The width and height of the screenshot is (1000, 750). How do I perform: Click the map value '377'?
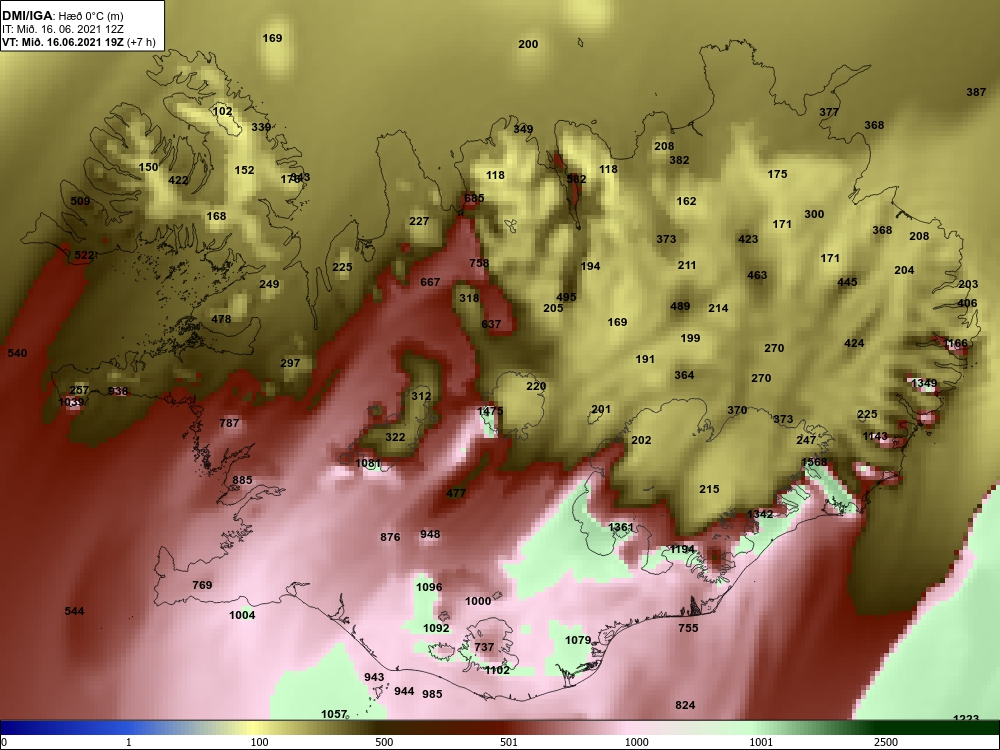click(x=829, y=112)
